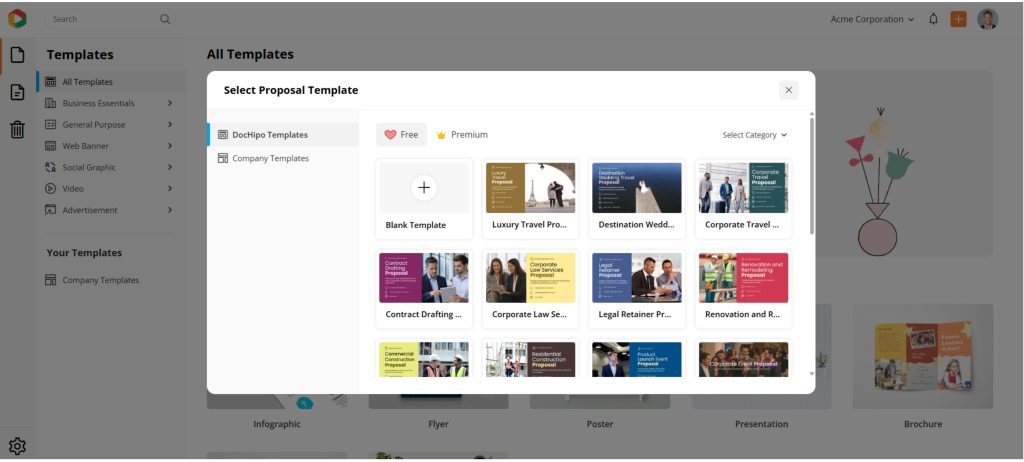
Task: Expand Advertisement chevron
Action: pos(170,210)
